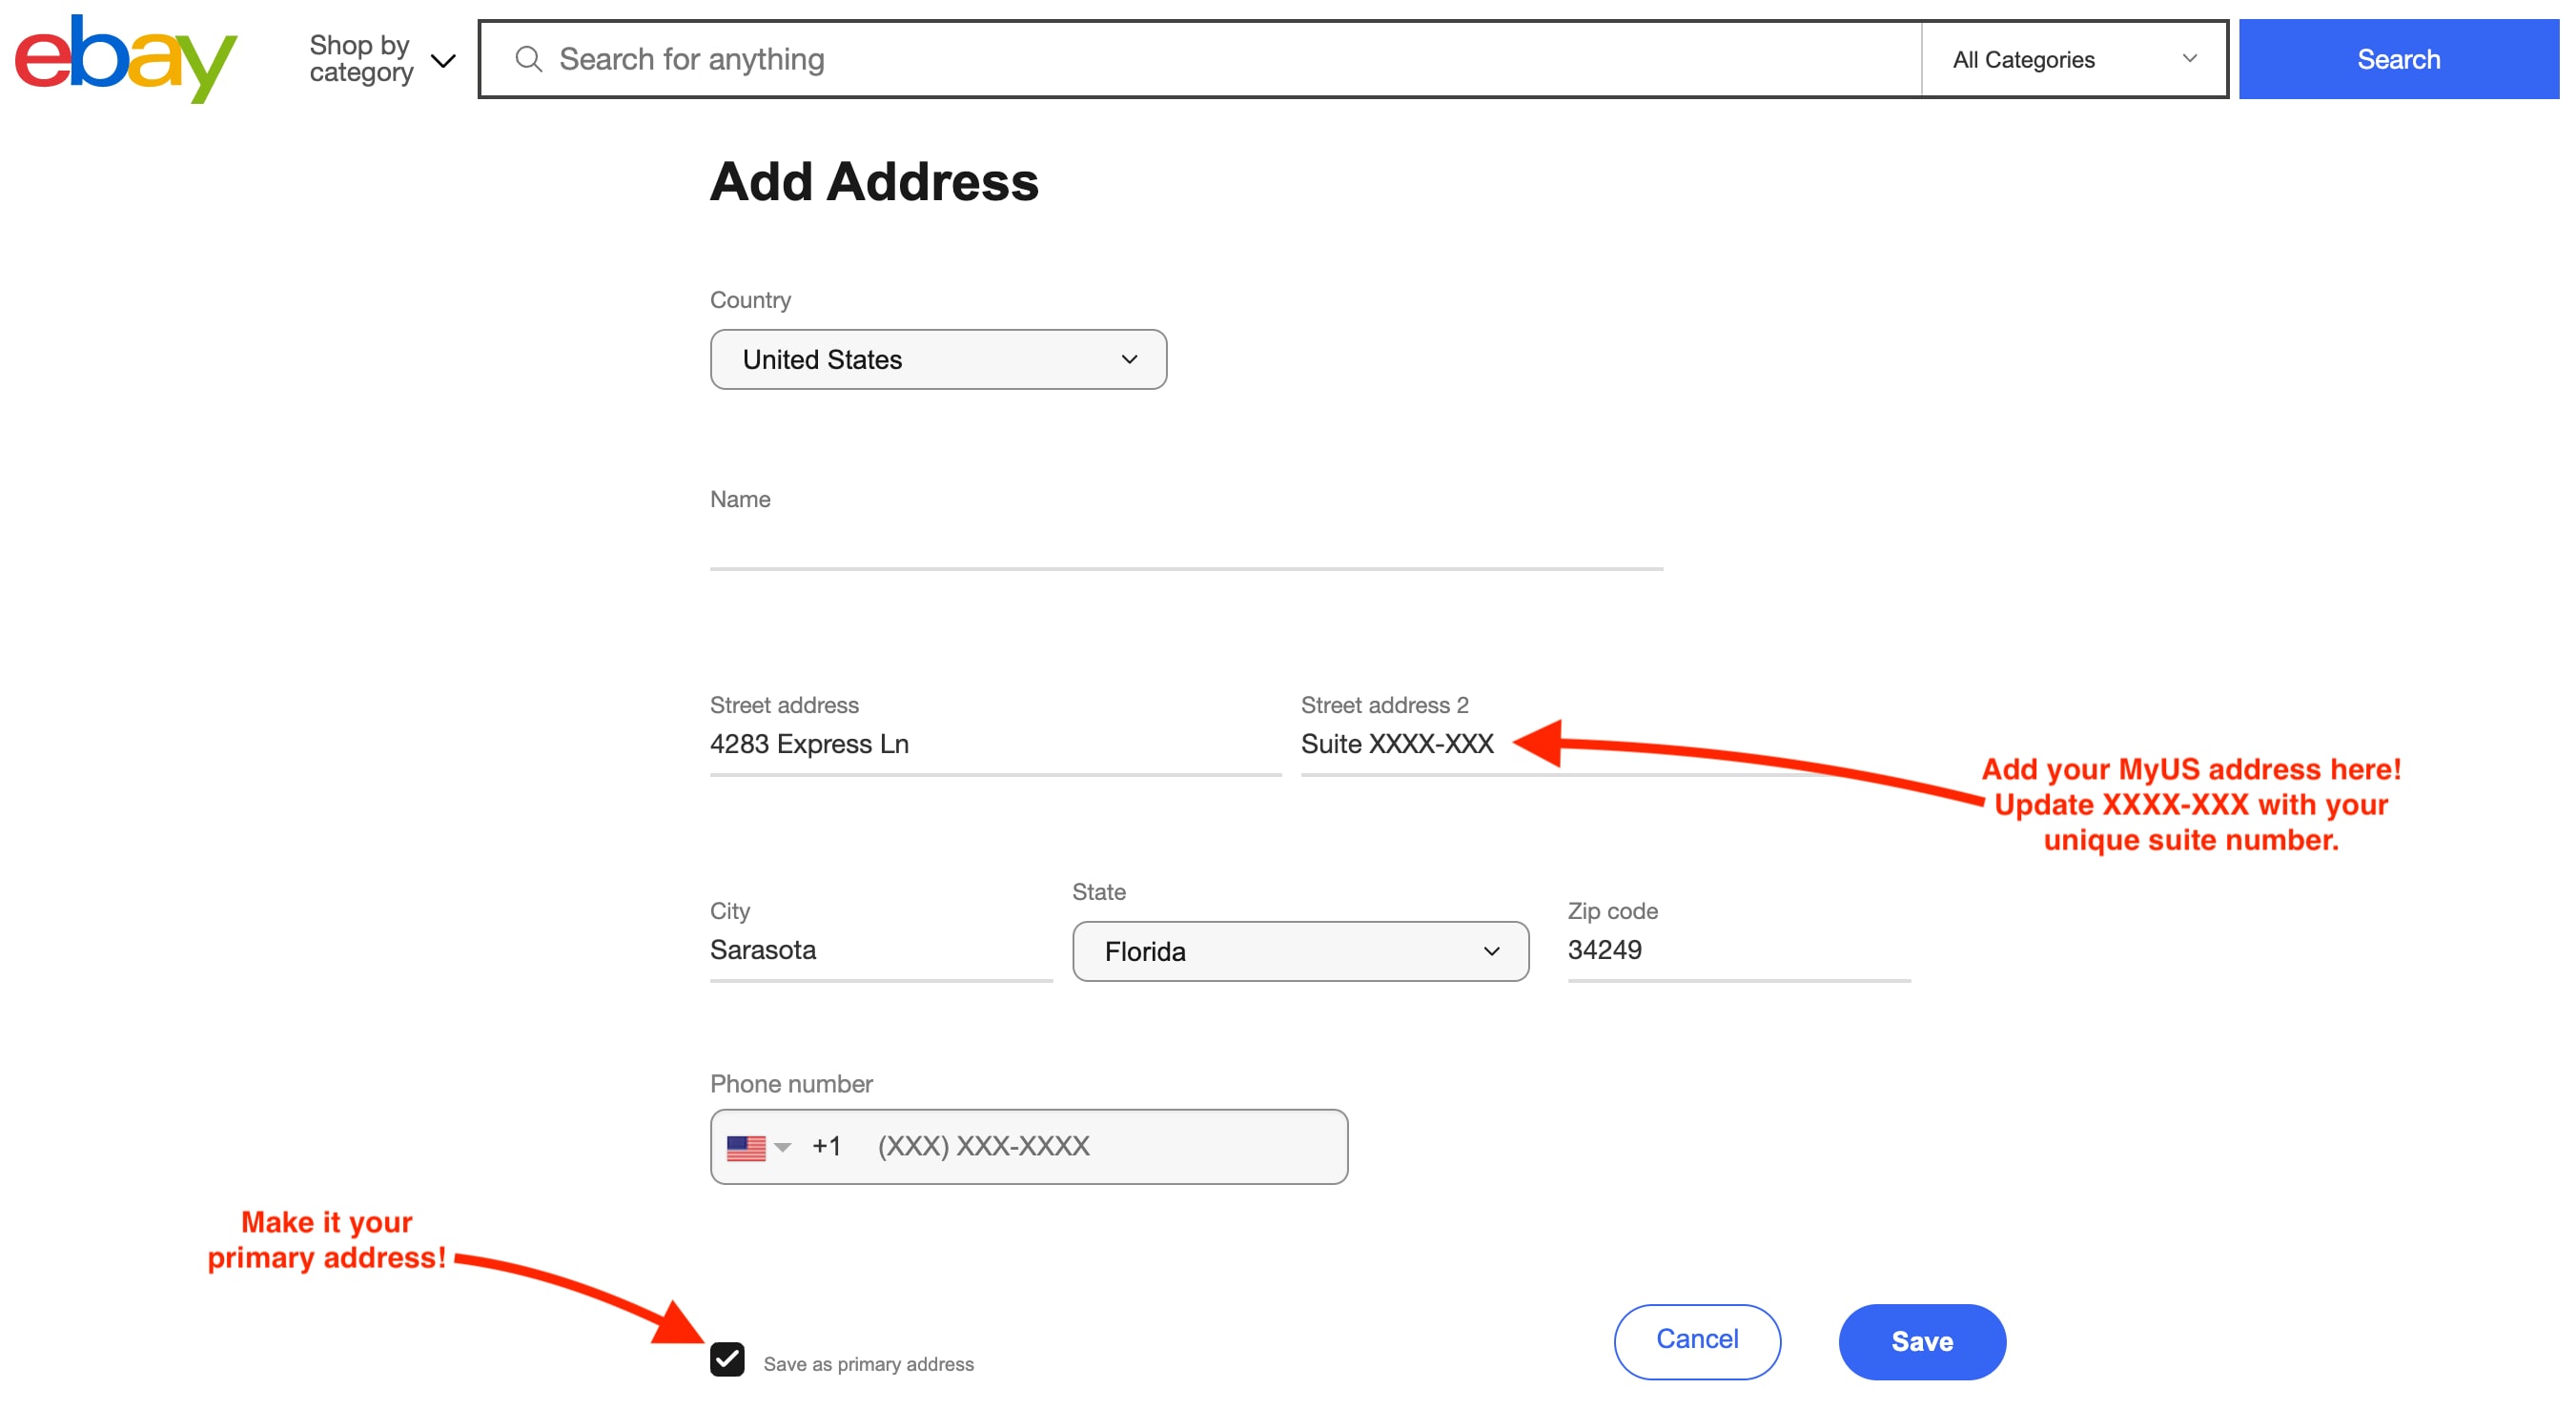
Task: Click into the Name input field
Action: tap(1186, 545)
